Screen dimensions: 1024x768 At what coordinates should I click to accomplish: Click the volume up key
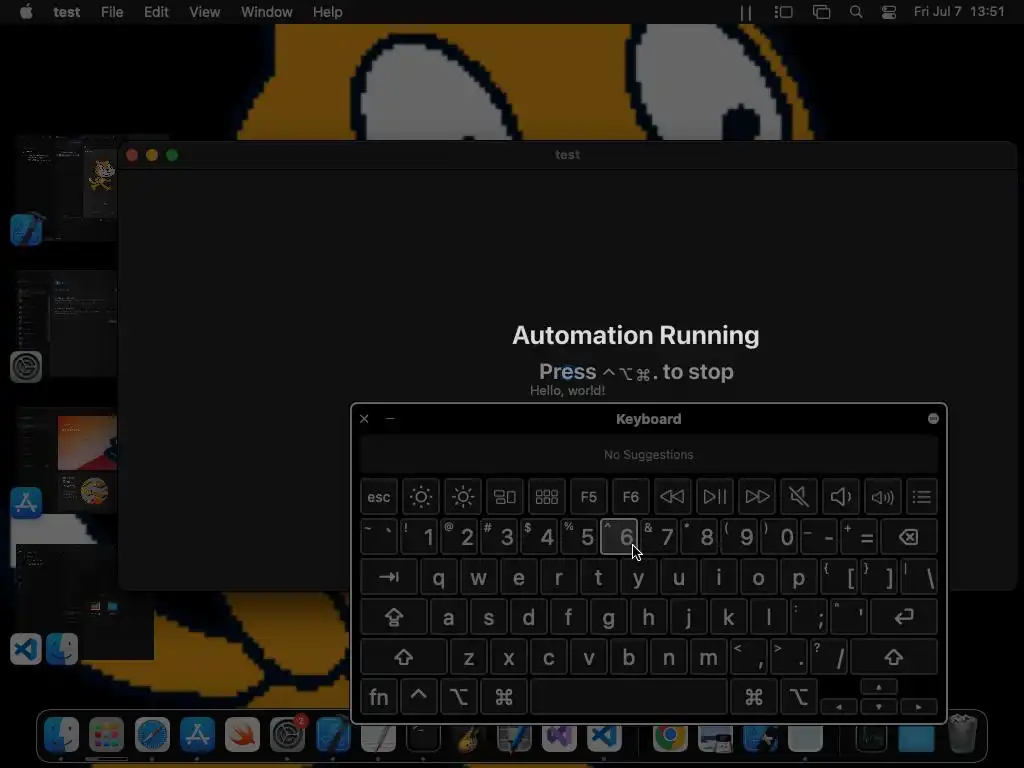coord(882,497)
